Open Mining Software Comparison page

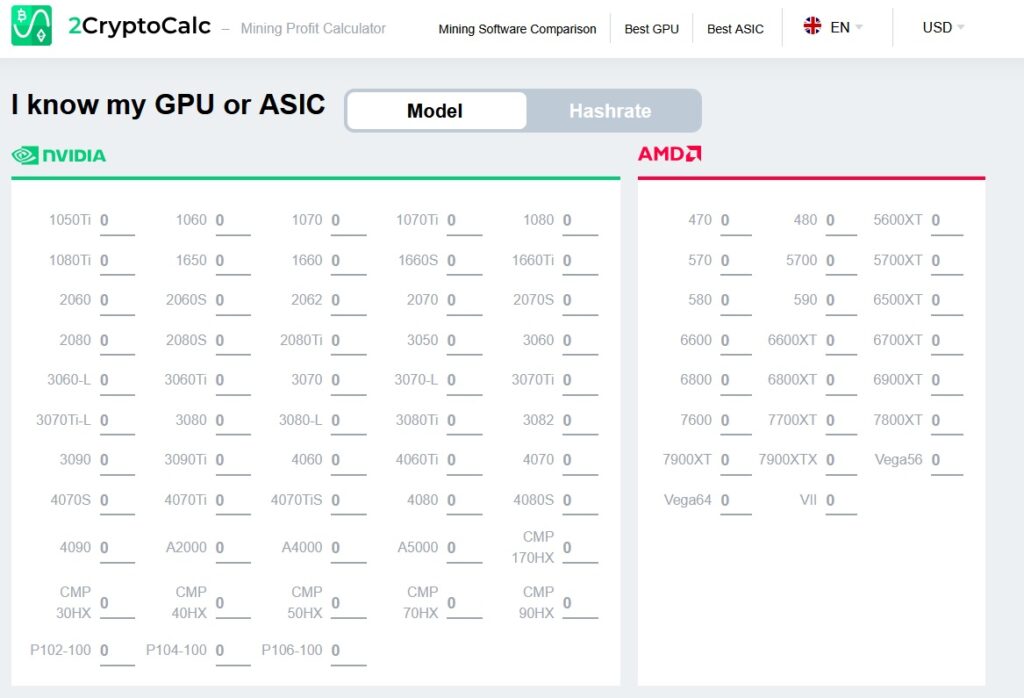click(x=517, y=29)
